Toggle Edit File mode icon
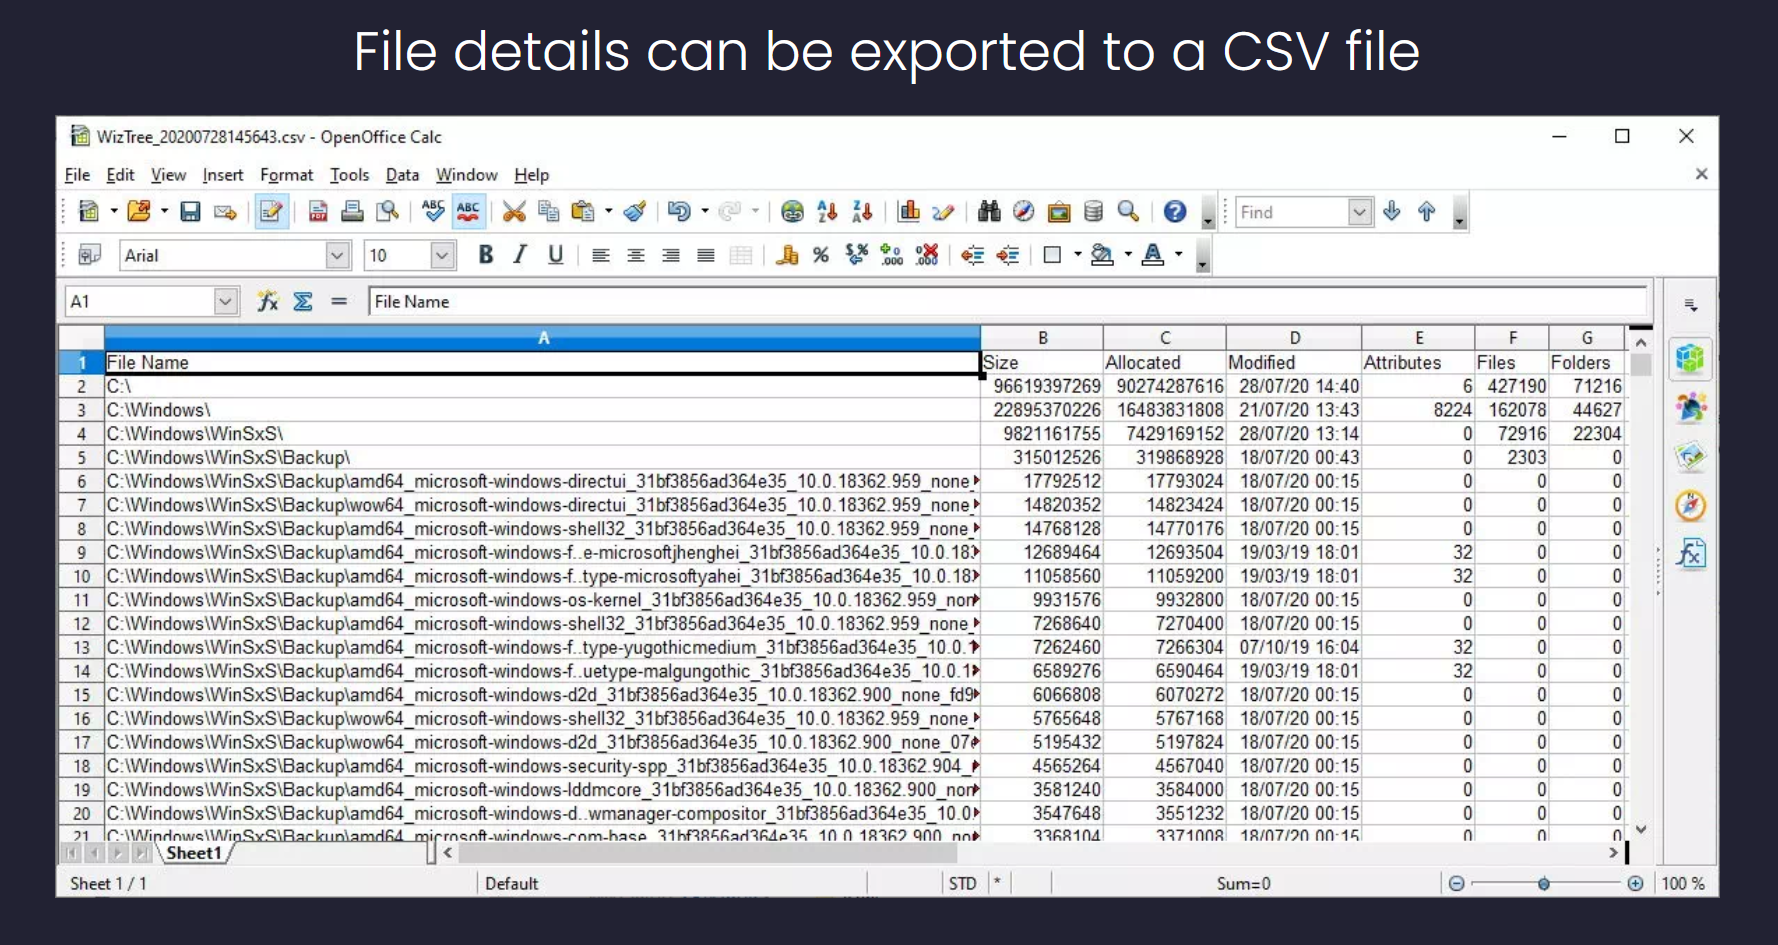 (271, 211)
